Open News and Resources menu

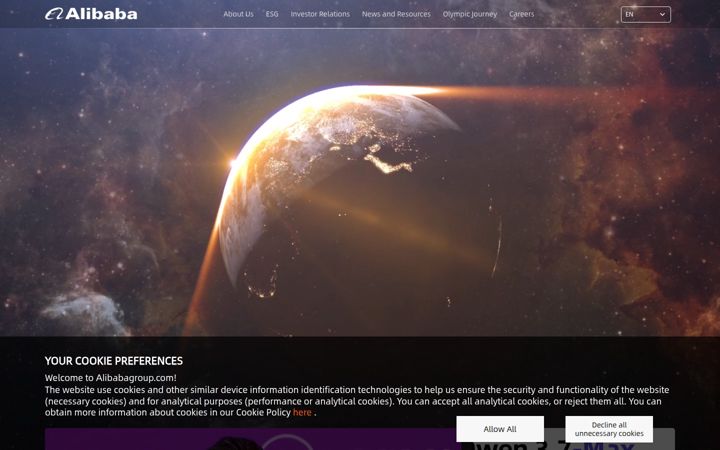396,14
